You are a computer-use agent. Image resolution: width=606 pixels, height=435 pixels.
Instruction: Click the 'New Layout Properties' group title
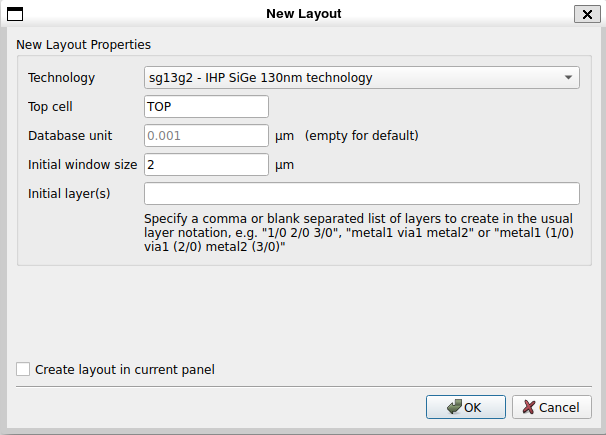tap(84, 45)
